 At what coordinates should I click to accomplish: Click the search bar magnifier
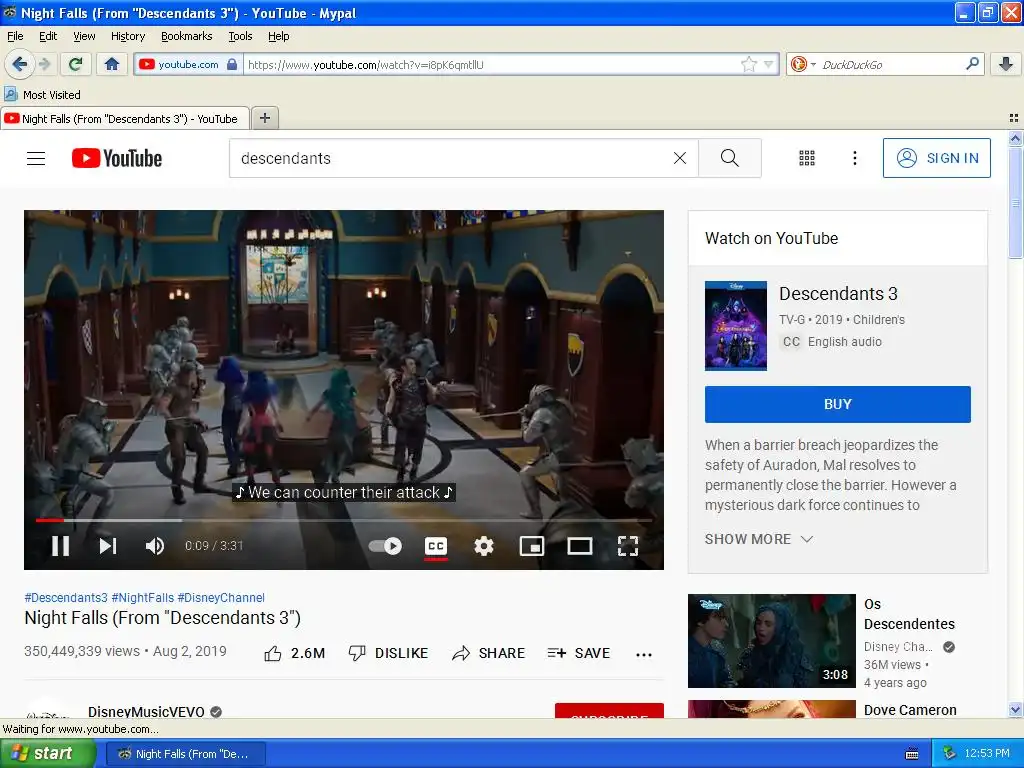pyautogui.click(x=972, y=64)
